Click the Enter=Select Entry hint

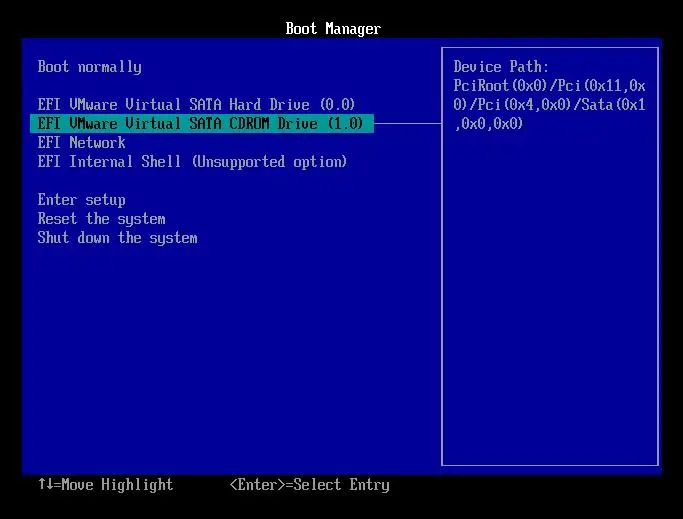(309, 485)
